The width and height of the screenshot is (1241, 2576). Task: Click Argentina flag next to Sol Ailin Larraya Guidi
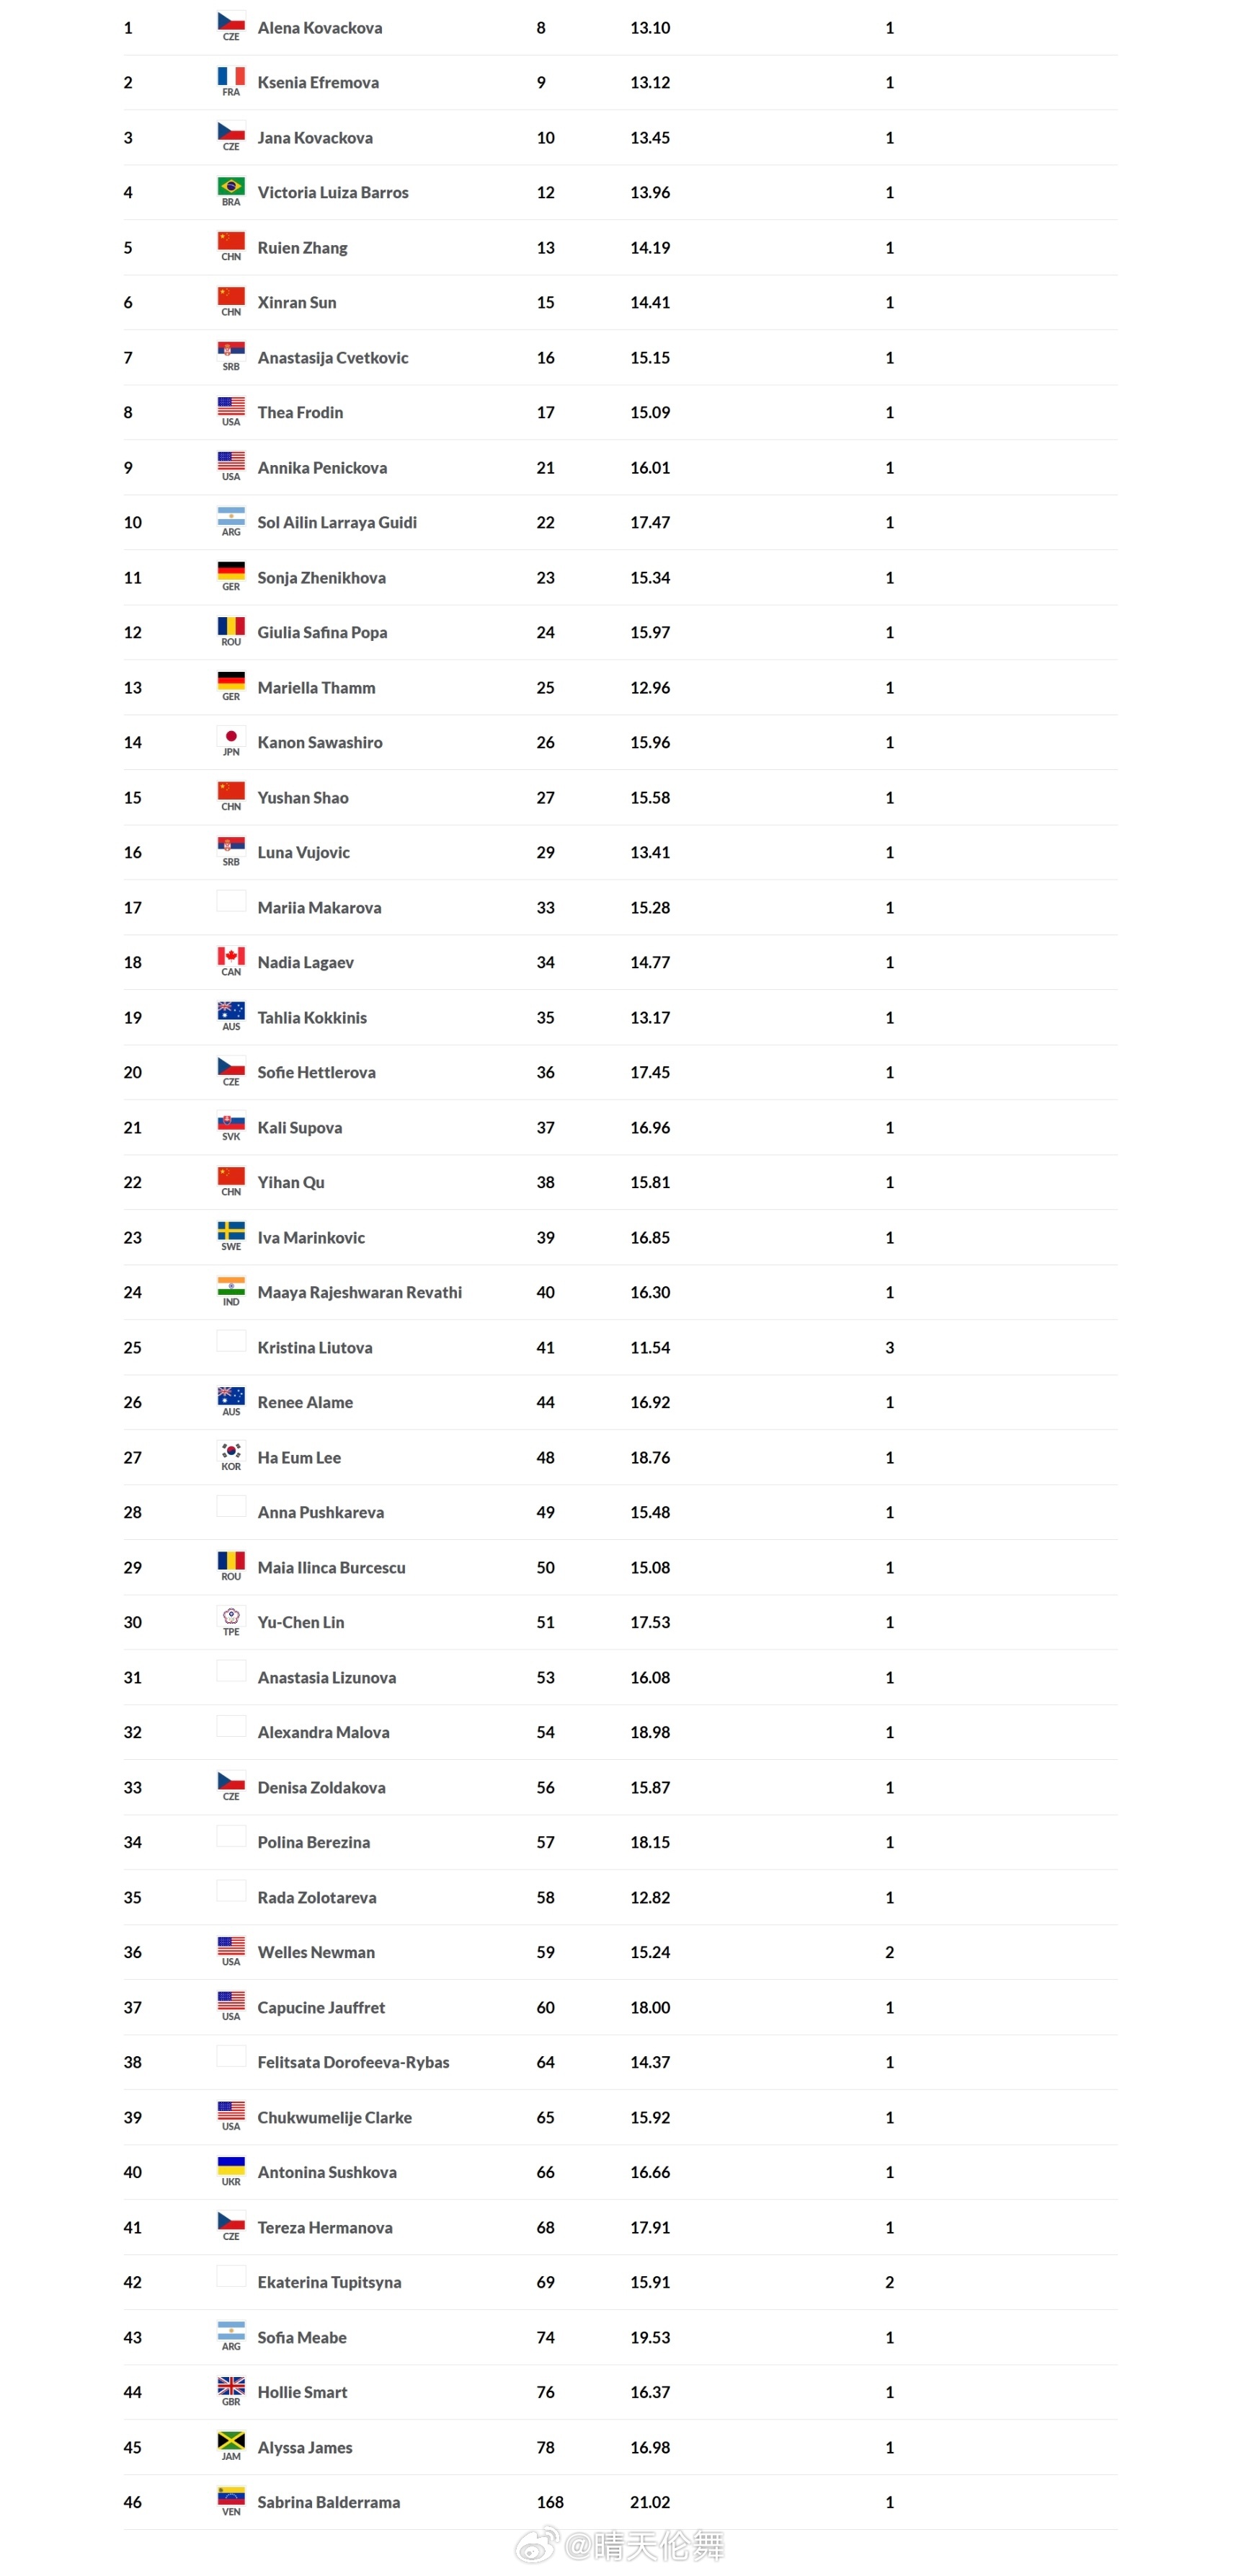231,517
